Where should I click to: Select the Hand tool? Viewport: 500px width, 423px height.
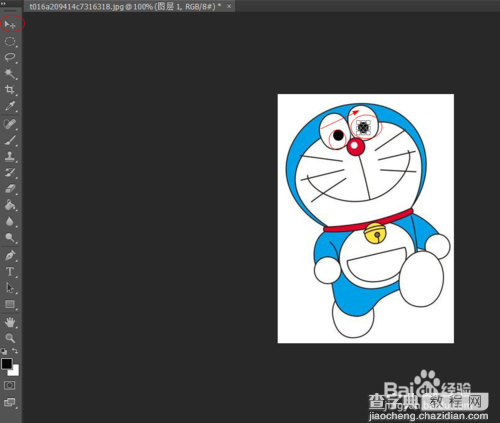point(10,322)
